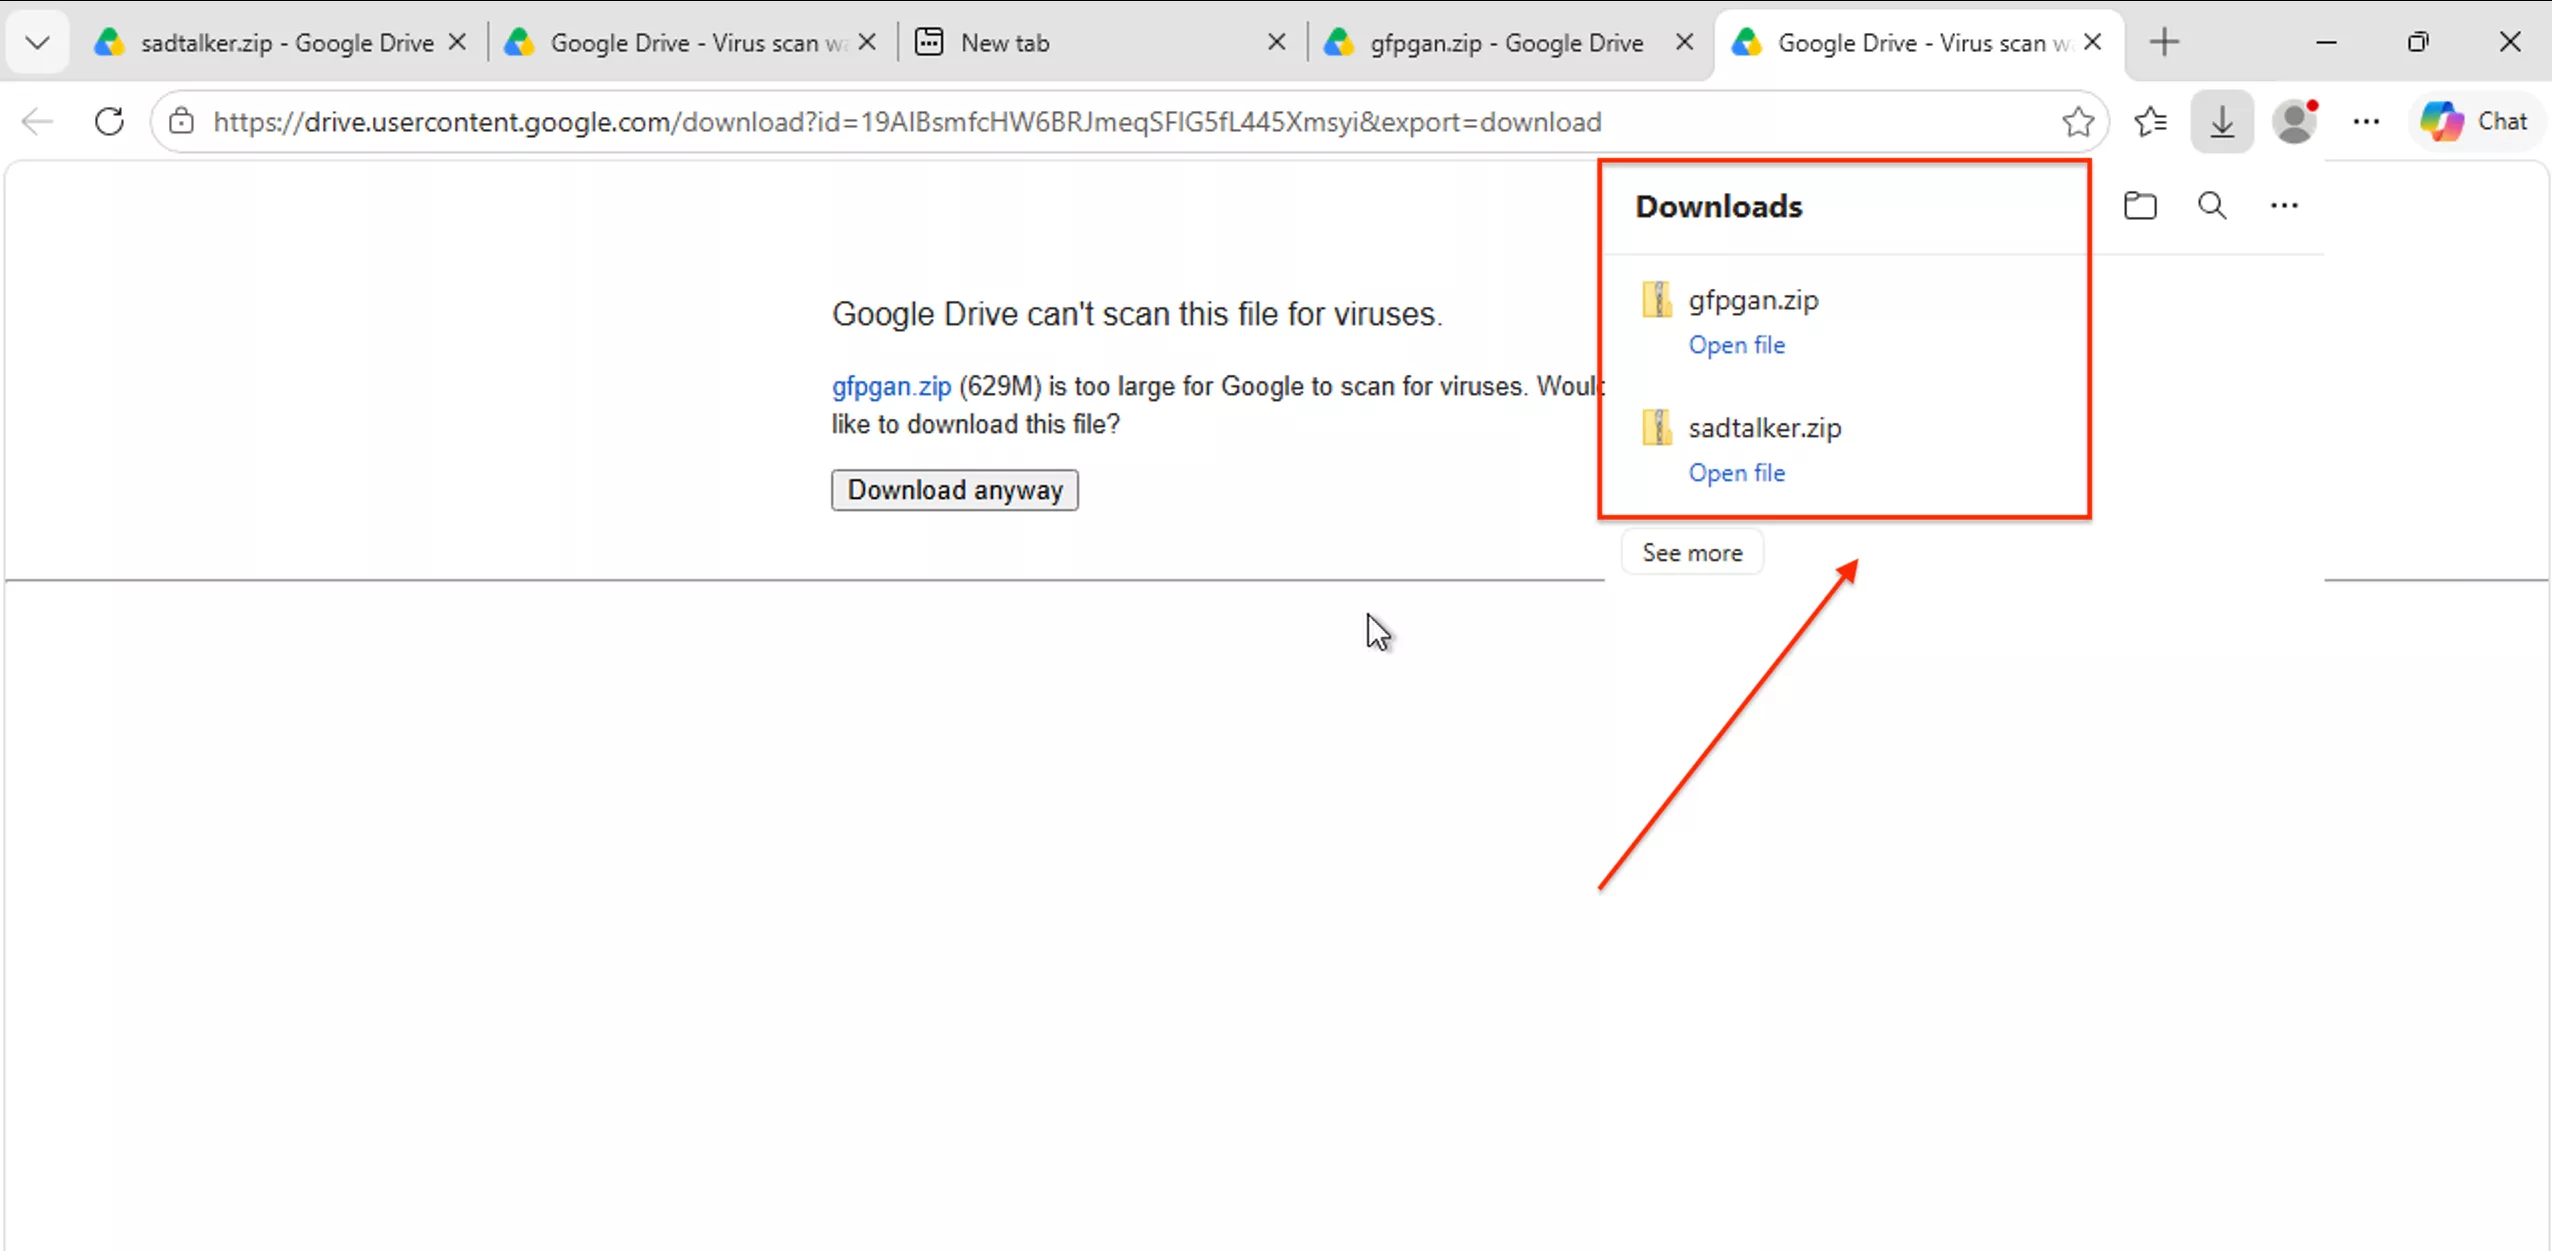Close the gfpgan.zip Google Drive tab
The height and width of the screenshot is (1251, 2552).
[1685, 42]
